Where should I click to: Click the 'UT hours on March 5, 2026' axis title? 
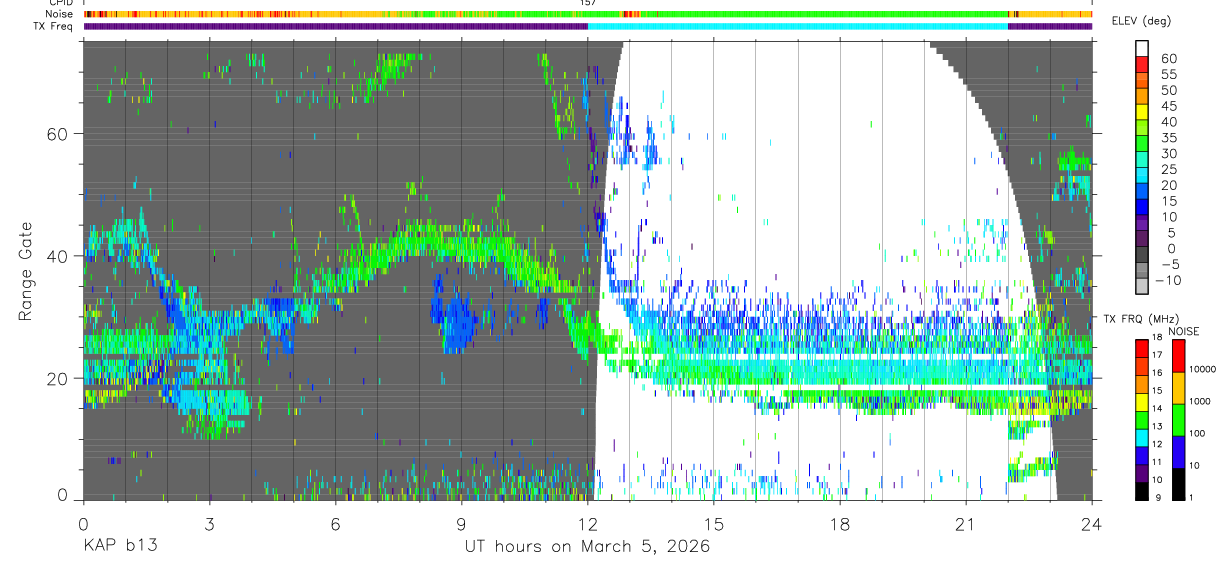point(587,547)
